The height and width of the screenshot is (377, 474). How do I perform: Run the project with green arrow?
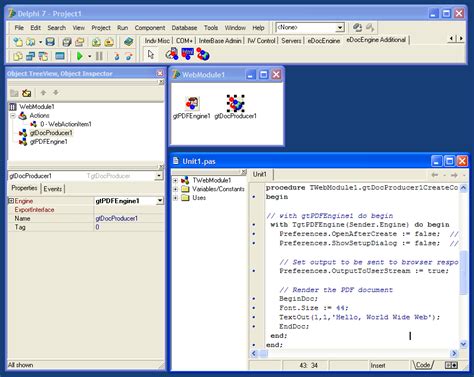pyautogui.click(x=80, y=56)
